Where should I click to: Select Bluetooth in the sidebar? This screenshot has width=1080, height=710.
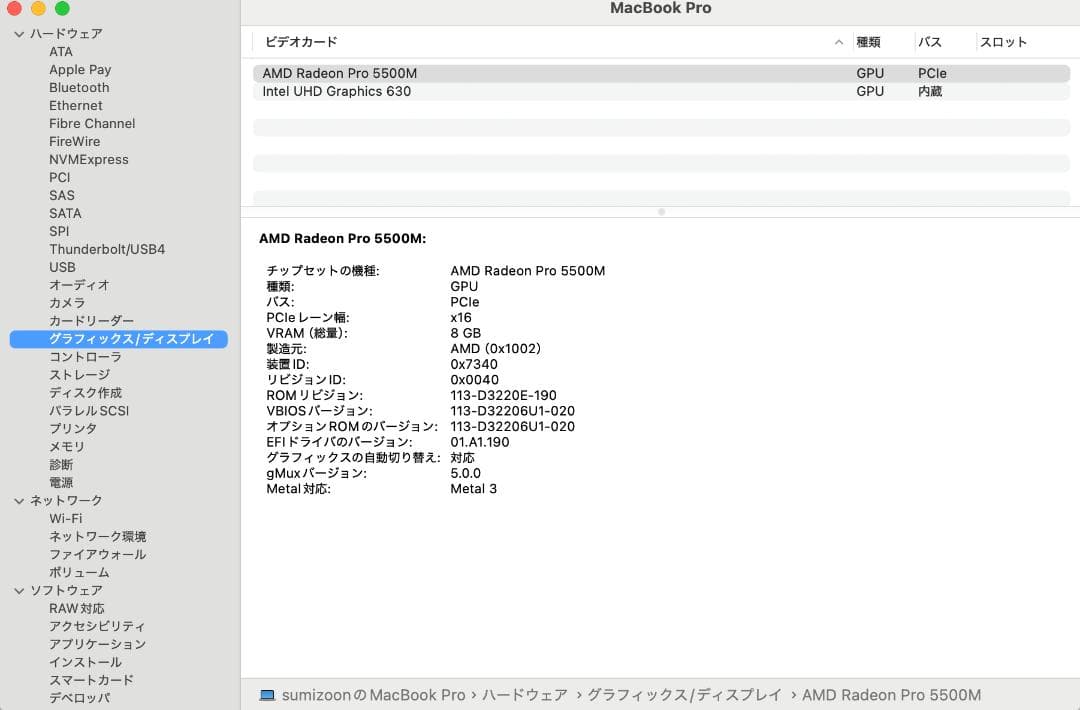[x=78, y=87]
